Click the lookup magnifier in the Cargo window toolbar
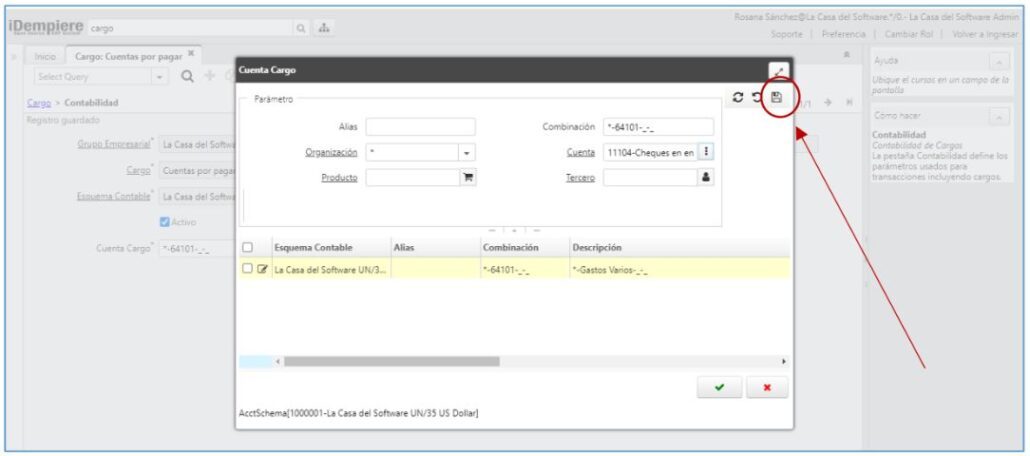 [187, 77]
